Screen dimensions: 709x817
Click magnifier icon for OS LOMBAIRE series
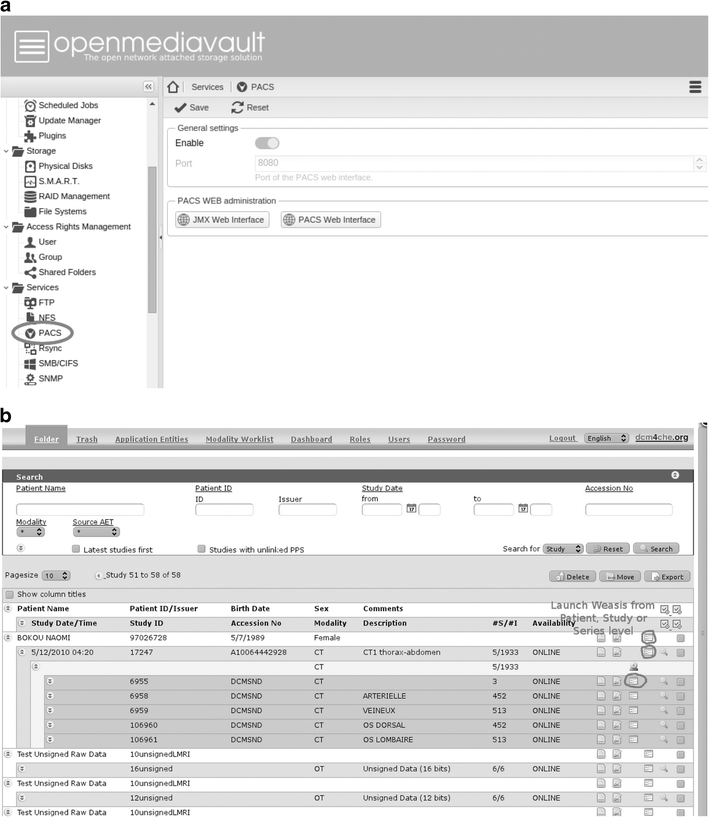[x=664, y=739]
